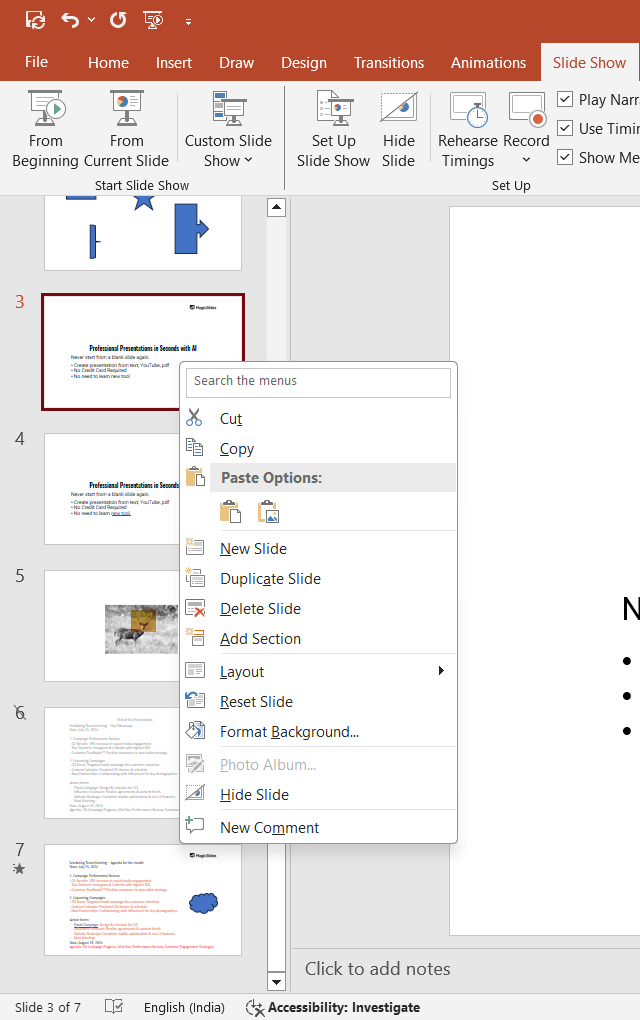Click the Delete Slide red-x icon
Screen dimensions: 640x1020
pyautogui.click(x=195, y=608)
